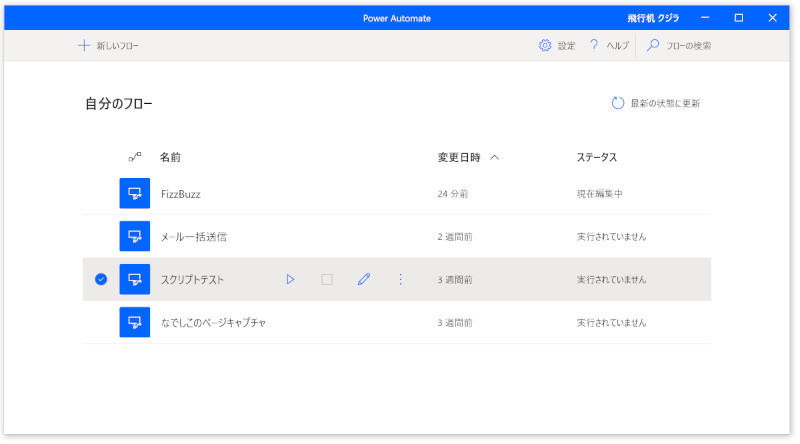
Task: Click the メール一括送信 flow icon
Action: point(134,237)
